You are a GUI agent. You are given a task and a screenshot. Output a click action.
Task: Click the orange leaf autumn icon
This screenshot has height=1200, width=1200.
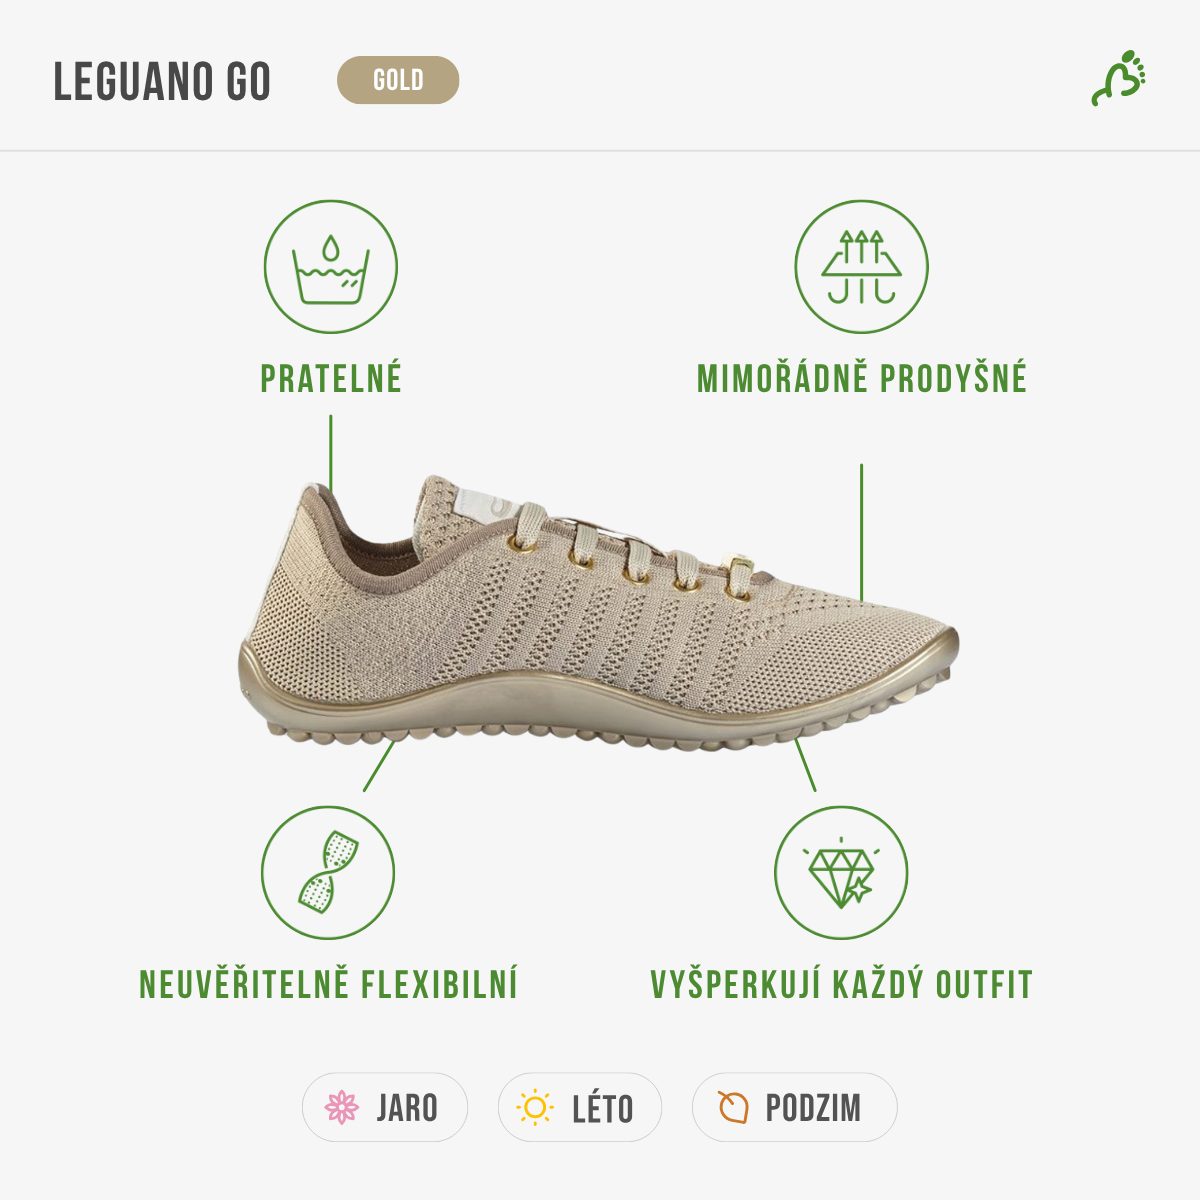click(x=733, y=1107)
